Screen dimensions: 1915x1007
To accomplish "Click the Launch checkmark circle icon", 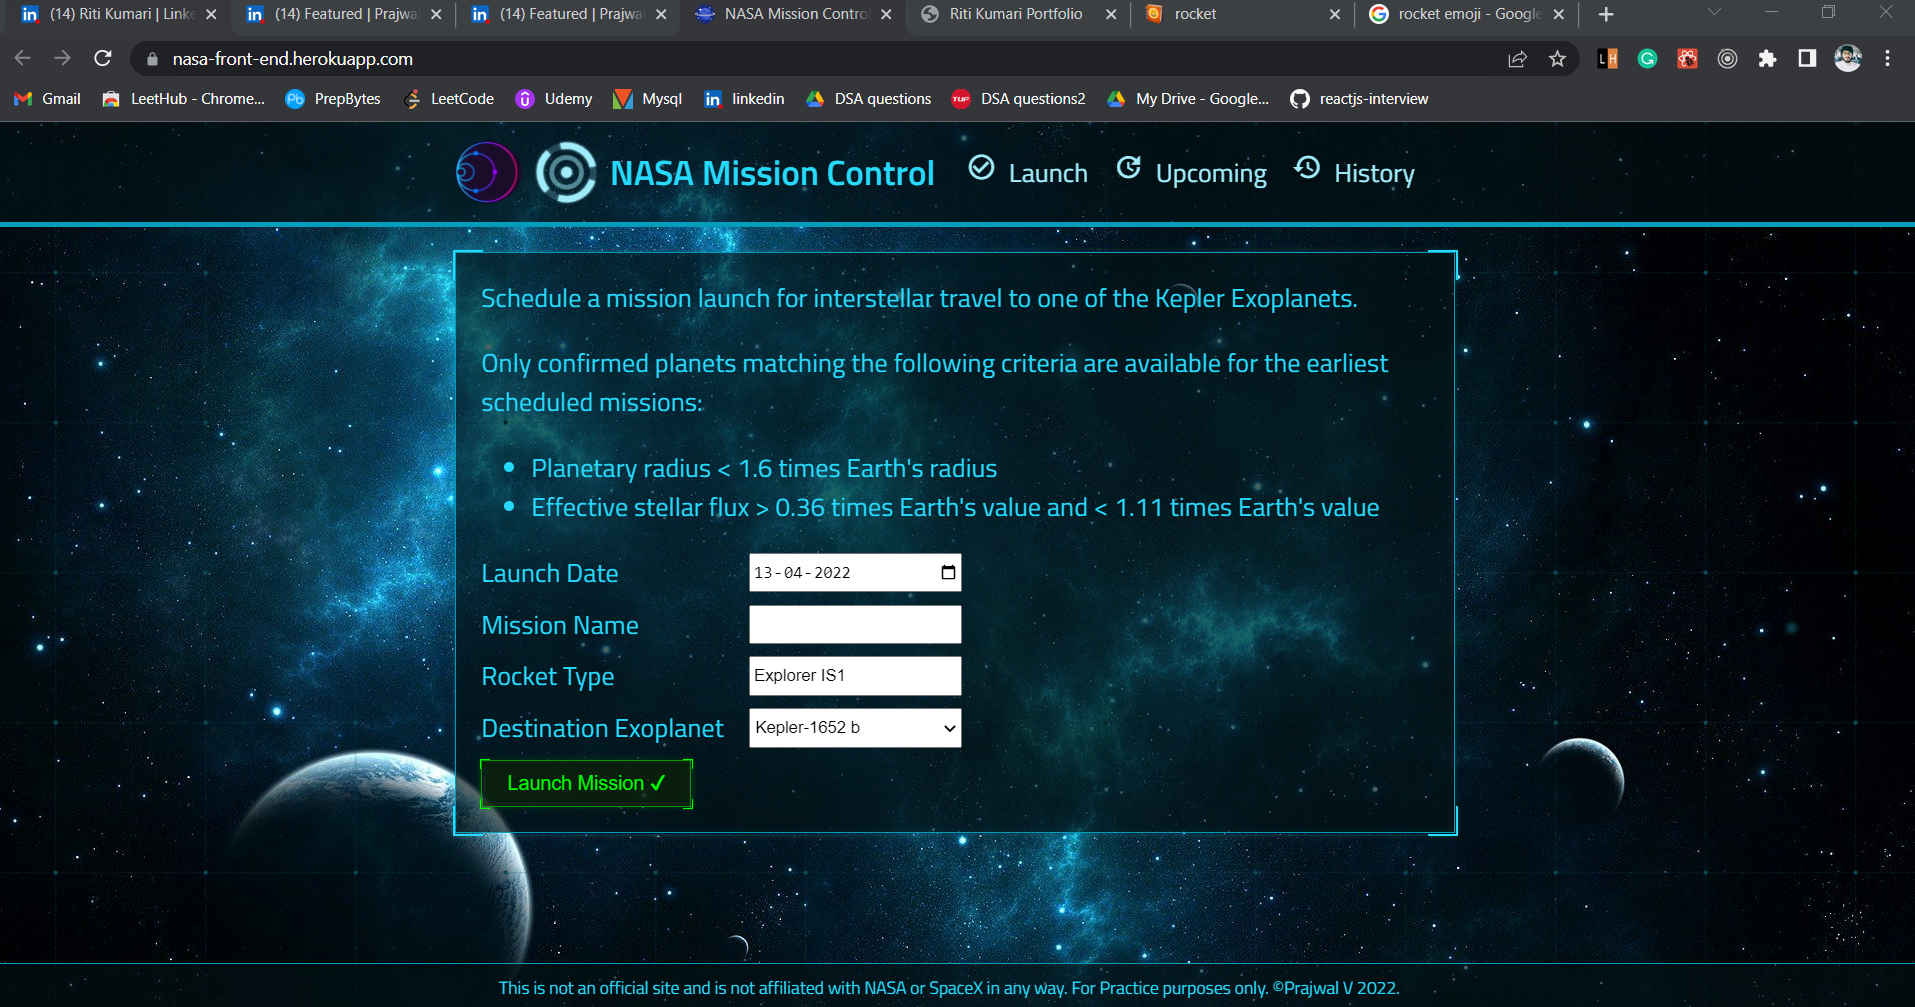I will (982, 168).
